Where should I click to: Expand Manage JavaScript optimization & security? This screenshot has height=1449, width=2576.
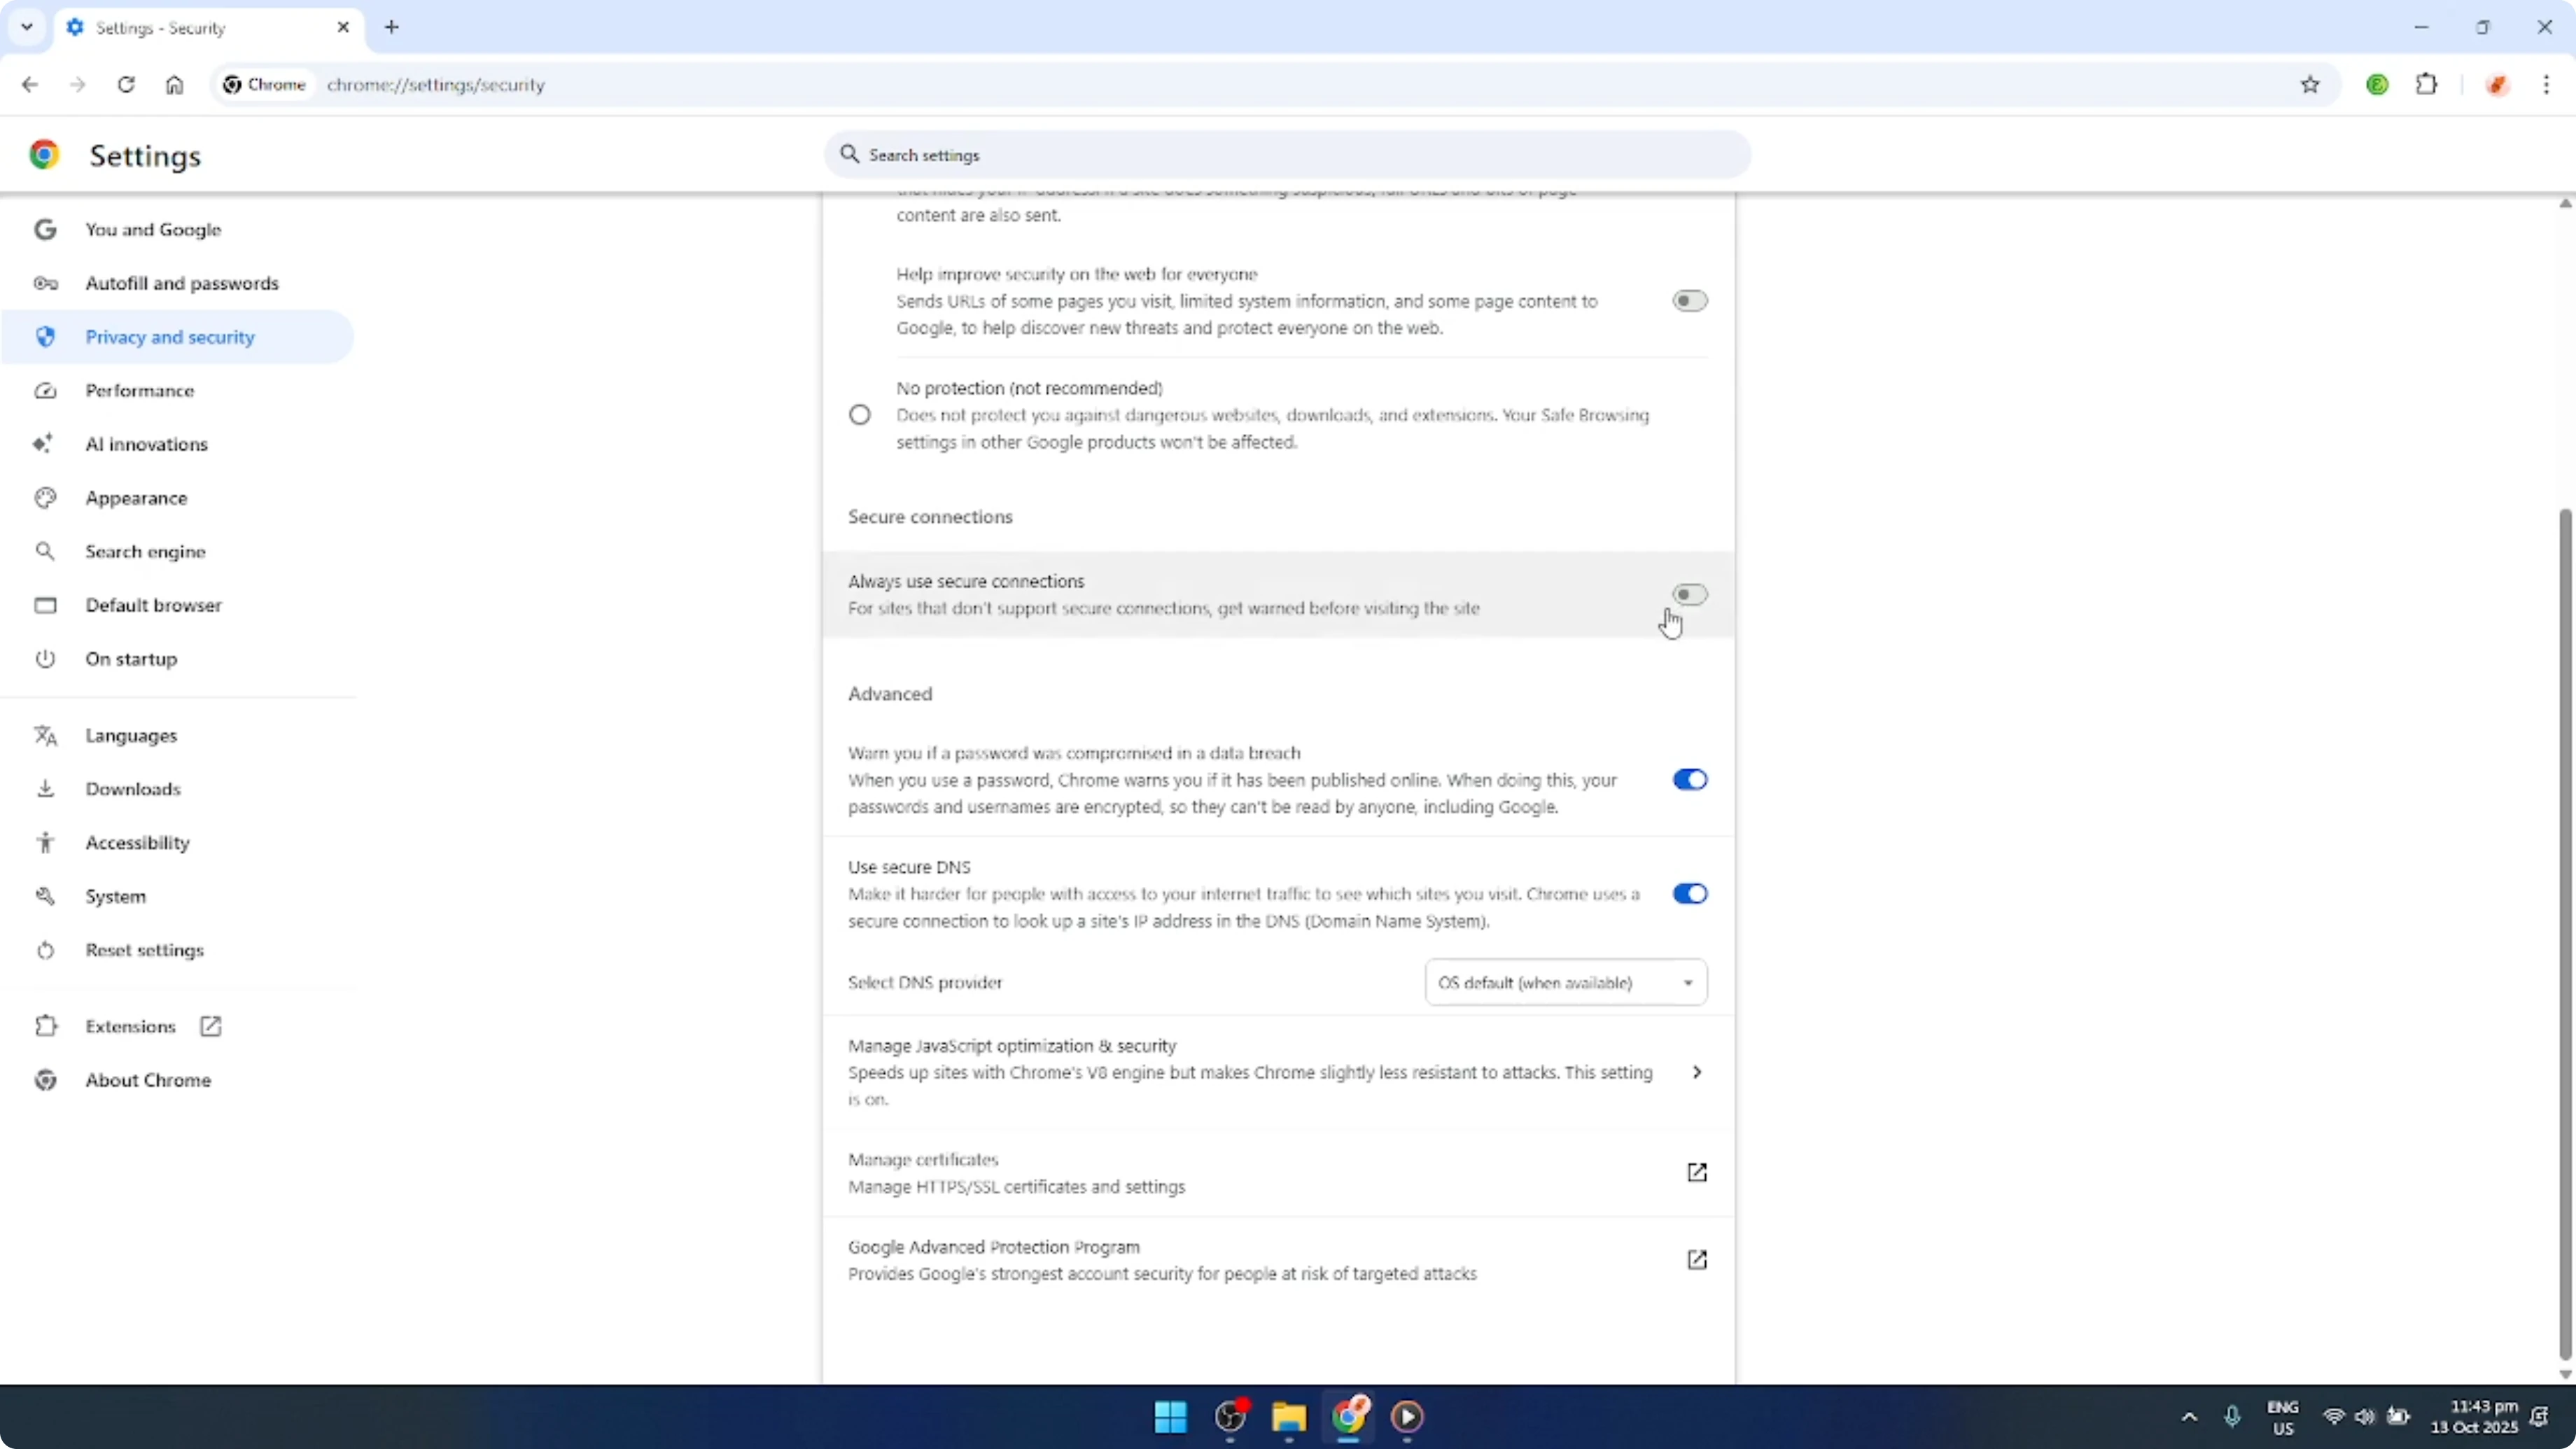coord(1697,1071)
